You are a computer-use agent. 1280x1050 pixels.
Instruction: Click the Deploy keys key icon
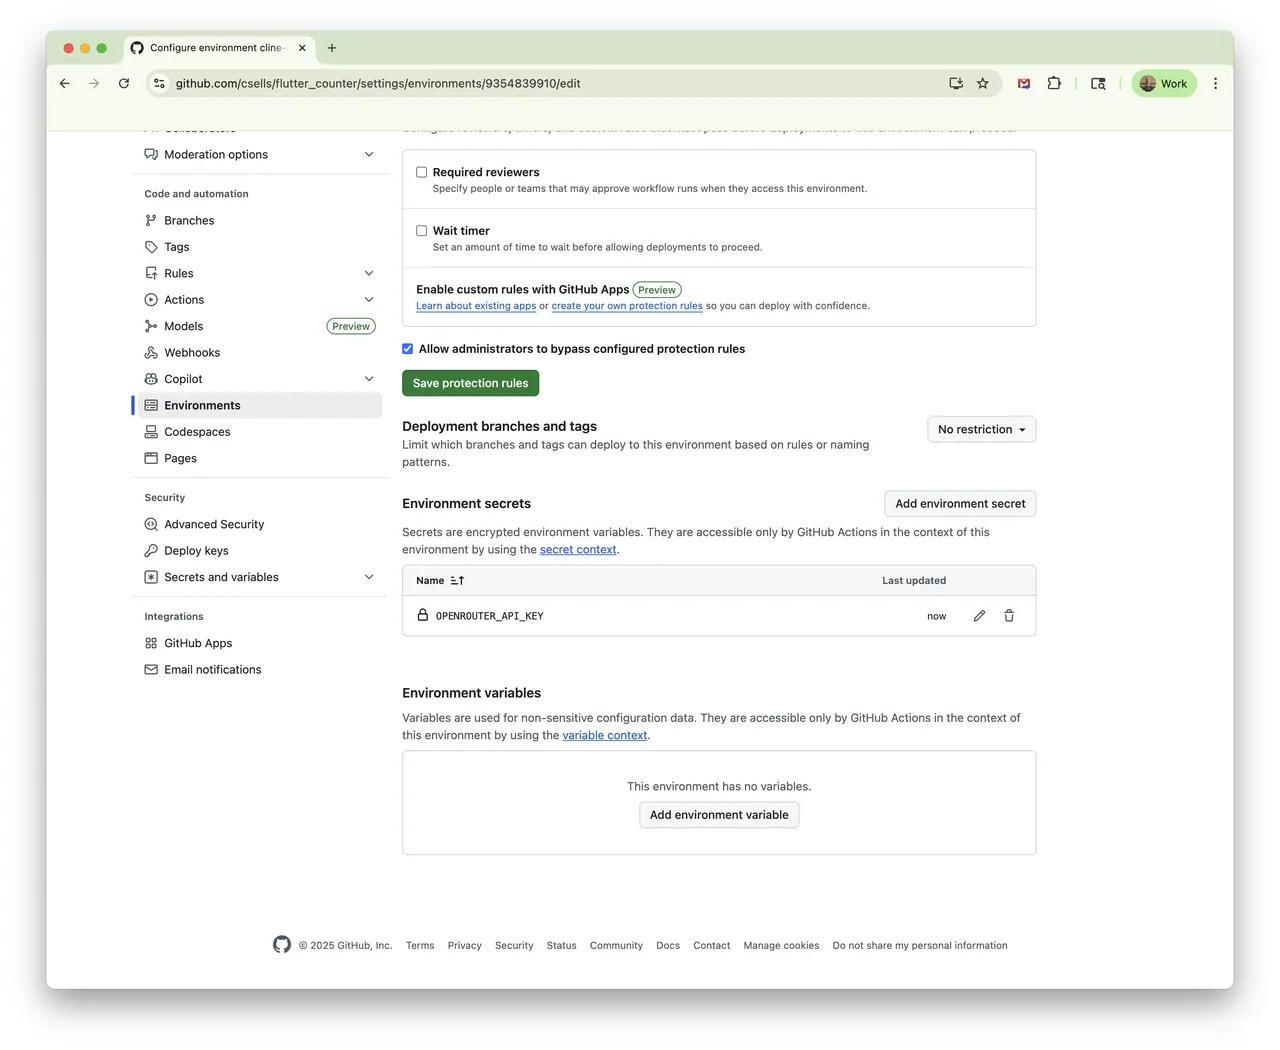pos(151,551)
